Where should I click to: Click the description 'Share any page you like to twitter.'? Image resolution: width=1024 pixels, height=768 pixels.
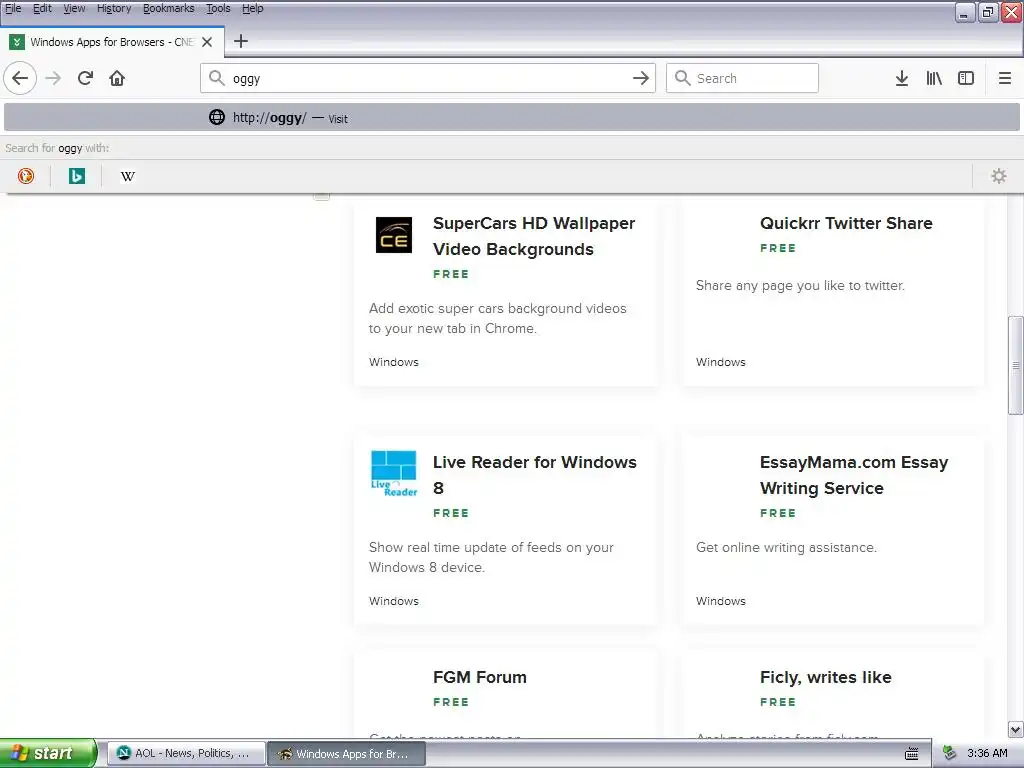[x=800, y=285]
